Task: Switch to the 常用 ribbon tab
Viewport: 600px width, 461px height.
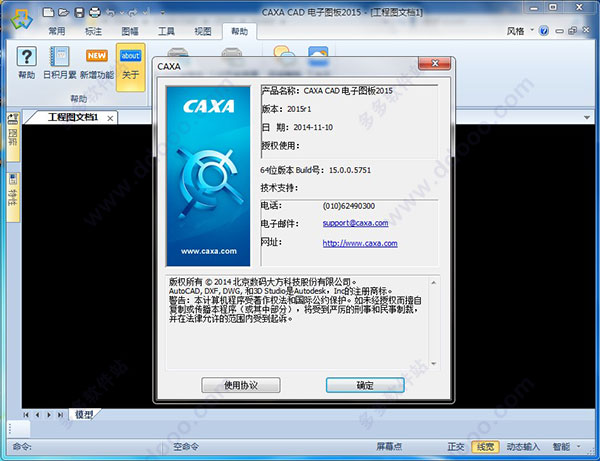Action: (x=57, y=31)
